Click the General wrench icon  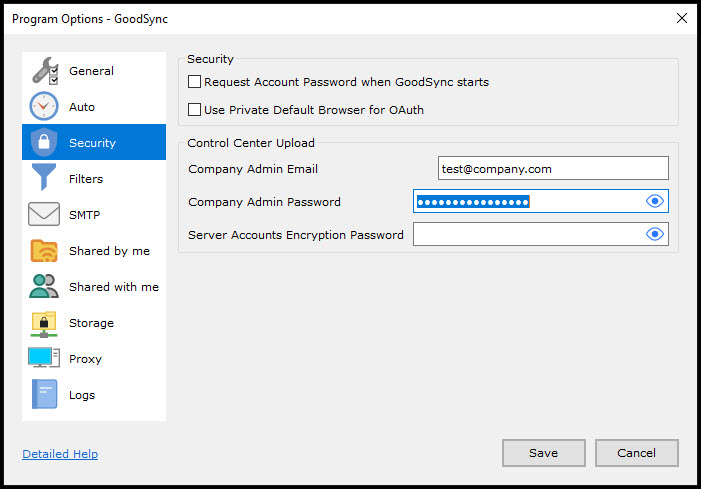point(44,71)
